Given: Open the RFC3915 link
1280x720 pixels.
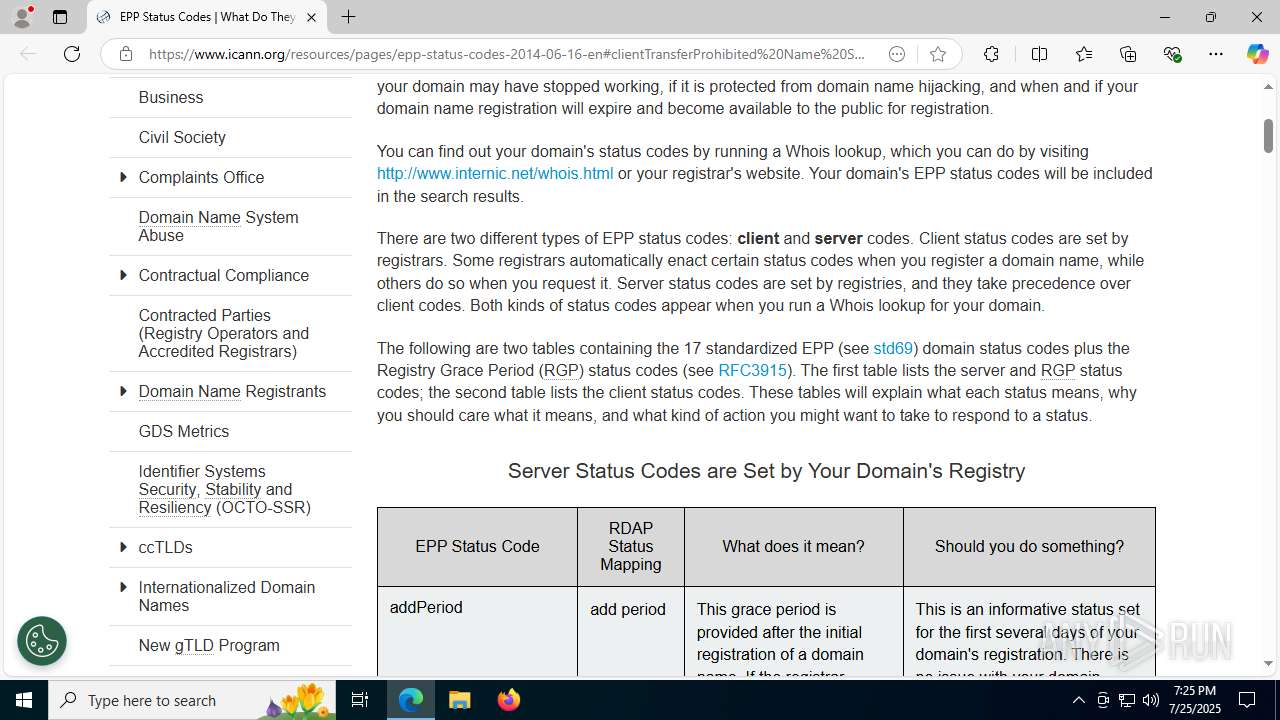Looking at the screenshot, I should click(x=752, y=370).
